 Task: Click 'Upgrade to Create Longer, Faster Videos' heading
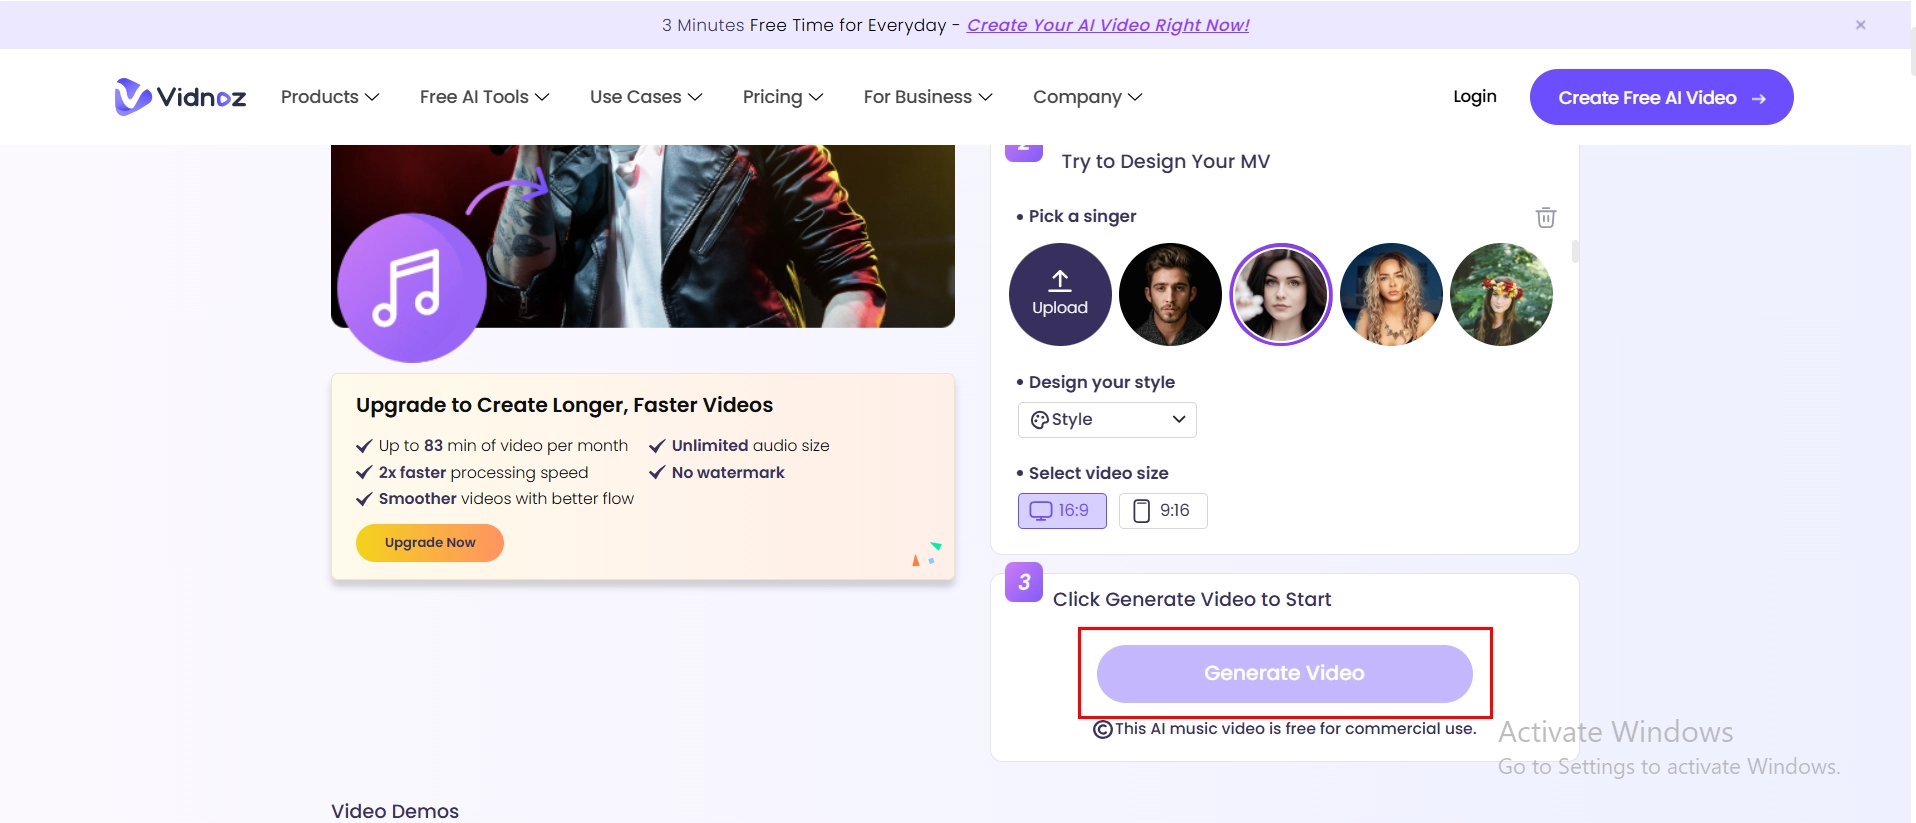tap(564, 405)
